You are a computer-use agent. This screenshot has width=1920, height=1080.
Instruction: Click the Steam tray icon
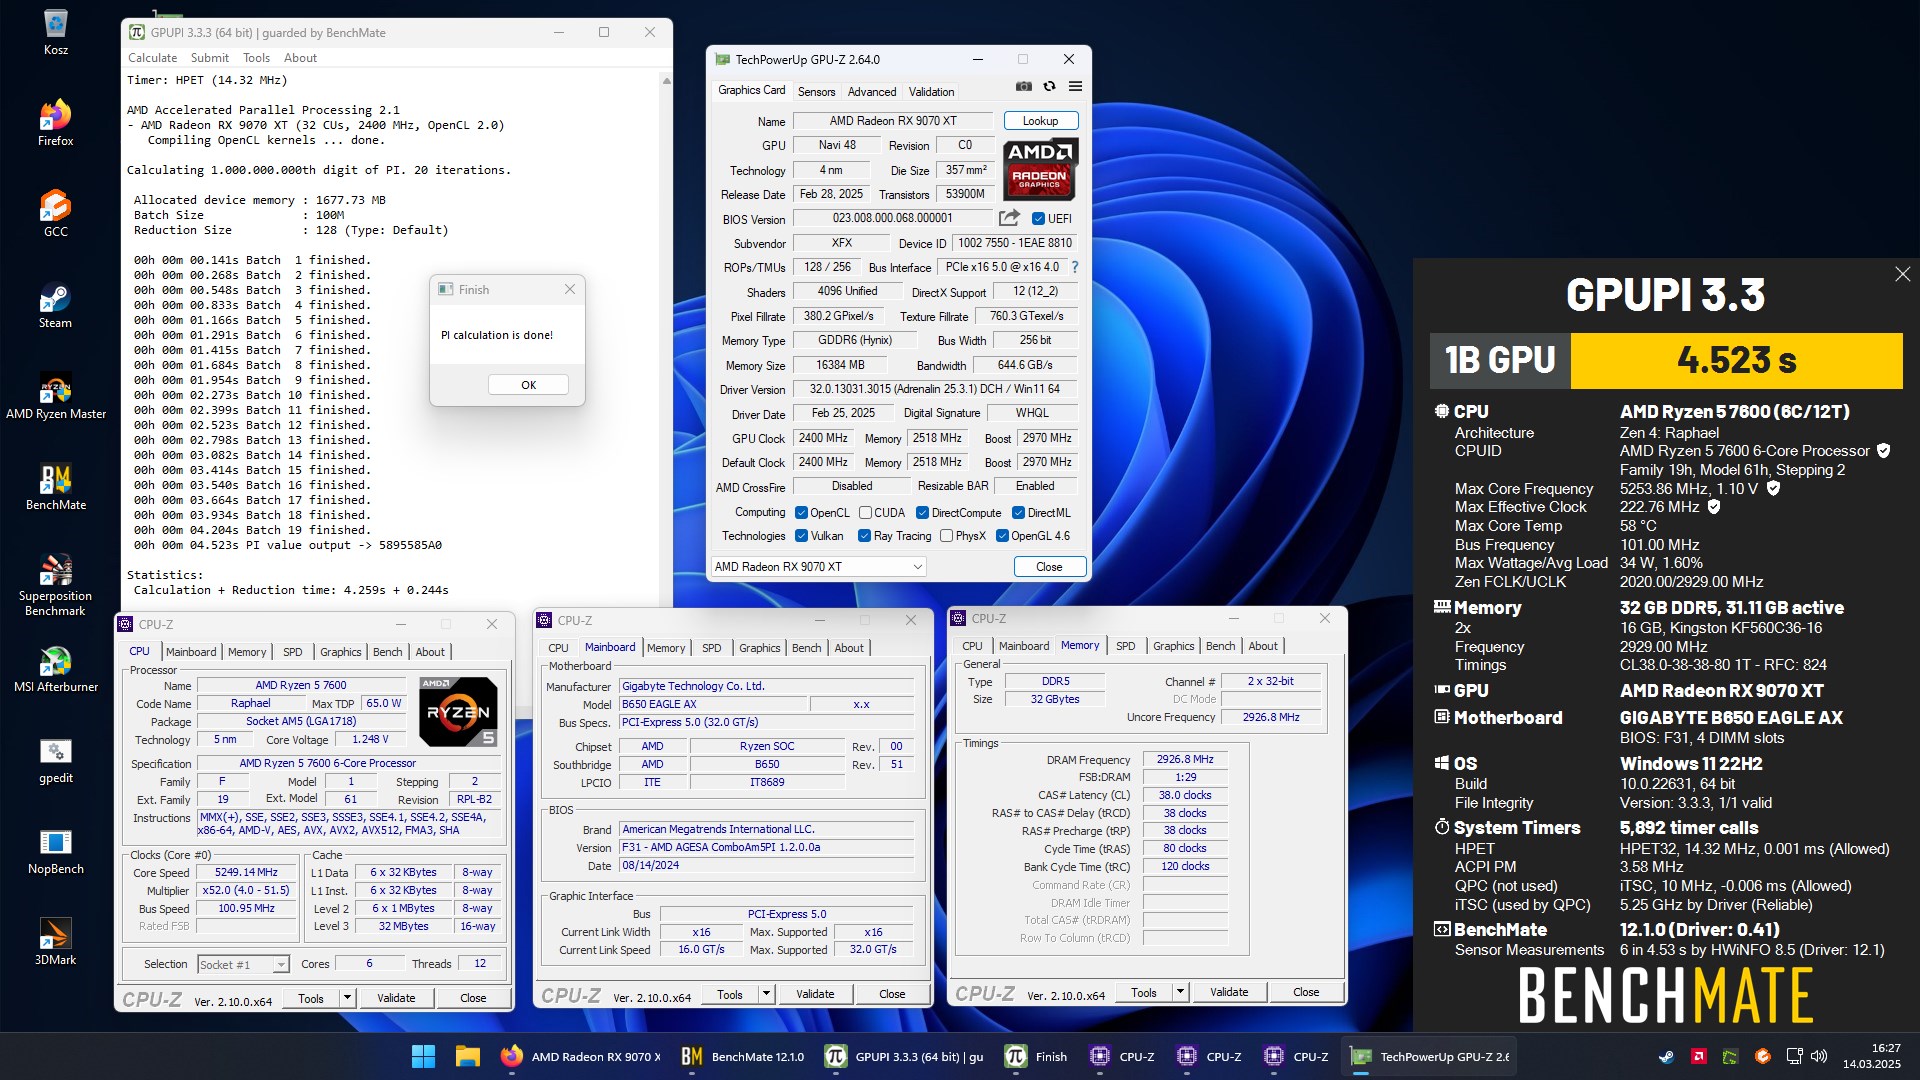[x=1666, y=1056]
